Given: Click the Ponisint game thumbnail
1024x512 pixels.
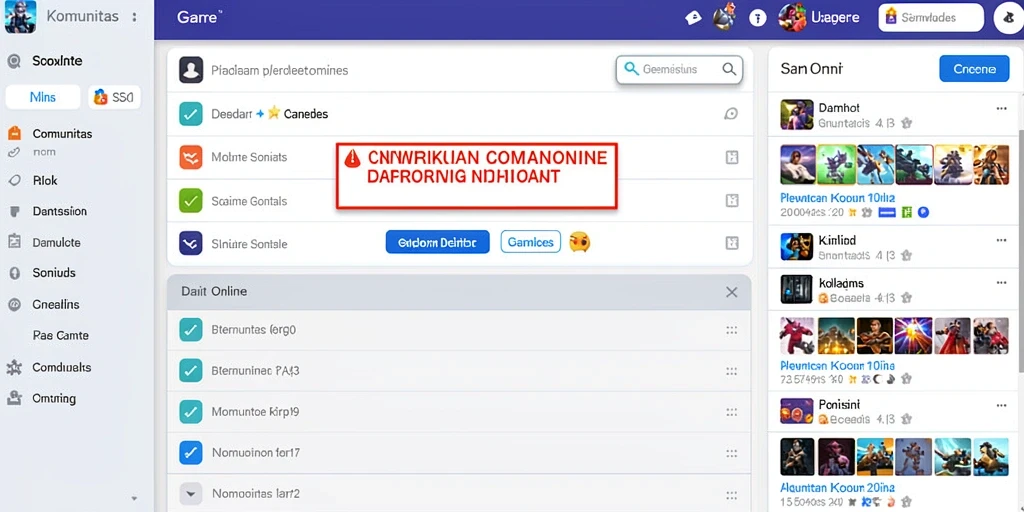Looking at the screenshot, I should pyautogui.click(x=797, y=411).
